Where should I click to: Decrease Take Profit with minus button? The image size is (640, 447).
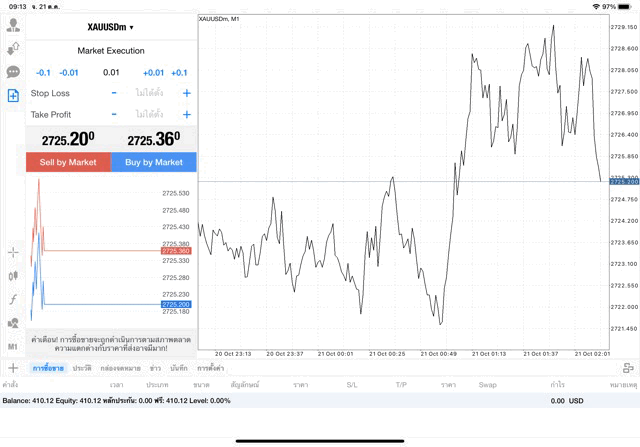[x=114, y=115]
